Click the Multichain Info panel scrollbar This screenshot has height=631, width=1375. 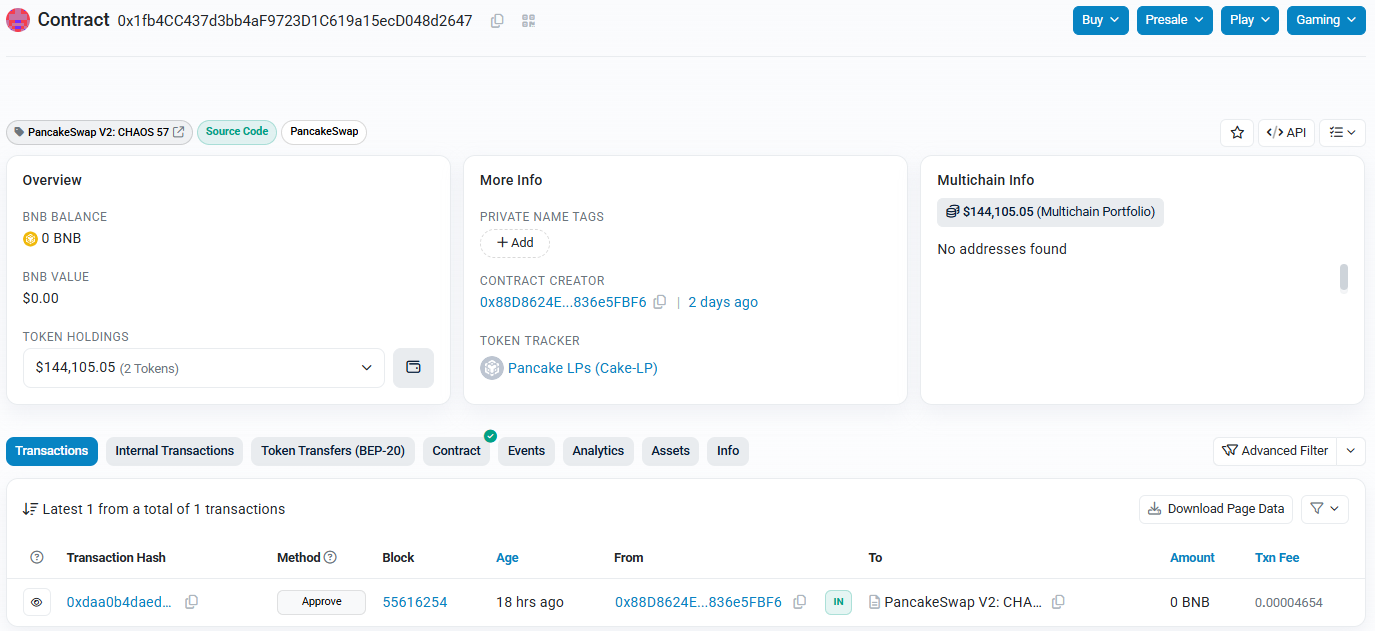coord(1344,277)
